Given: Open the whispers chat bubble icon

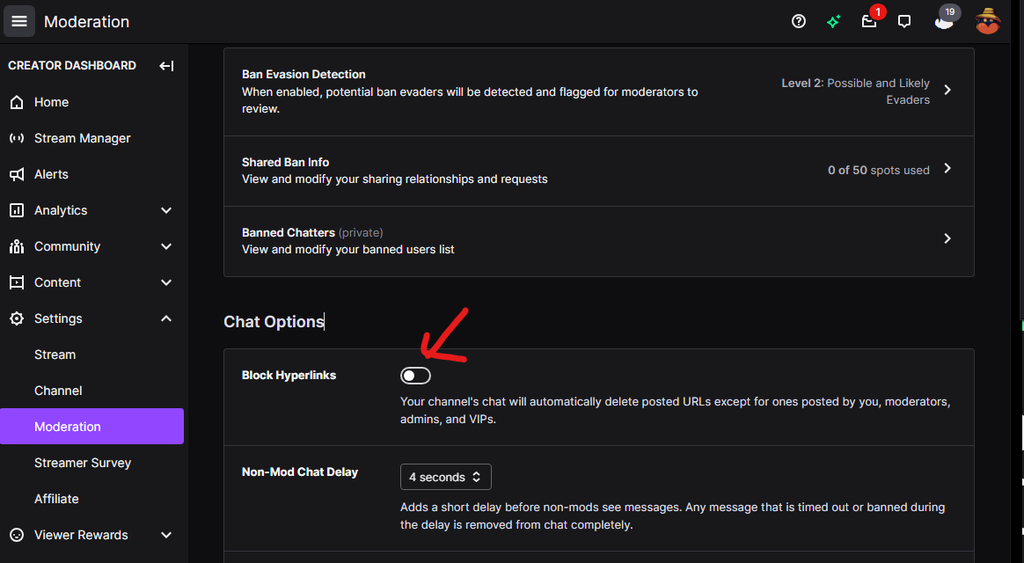Looking at the screenshot, I should pos(904,21).
